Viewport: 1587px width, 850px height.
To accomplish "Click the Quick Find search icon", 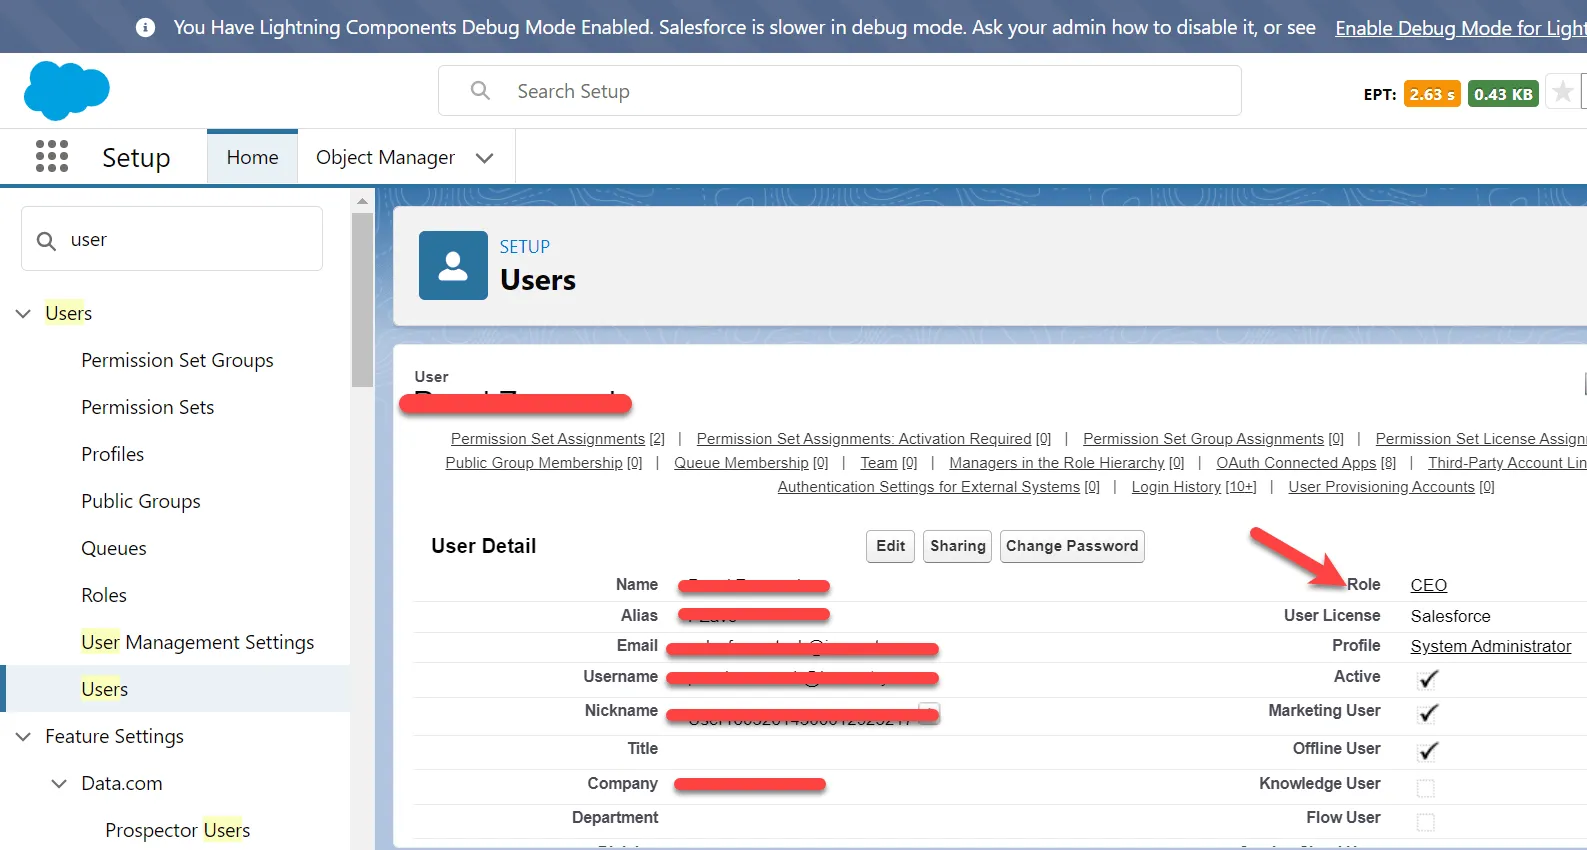I will (46, 240).
